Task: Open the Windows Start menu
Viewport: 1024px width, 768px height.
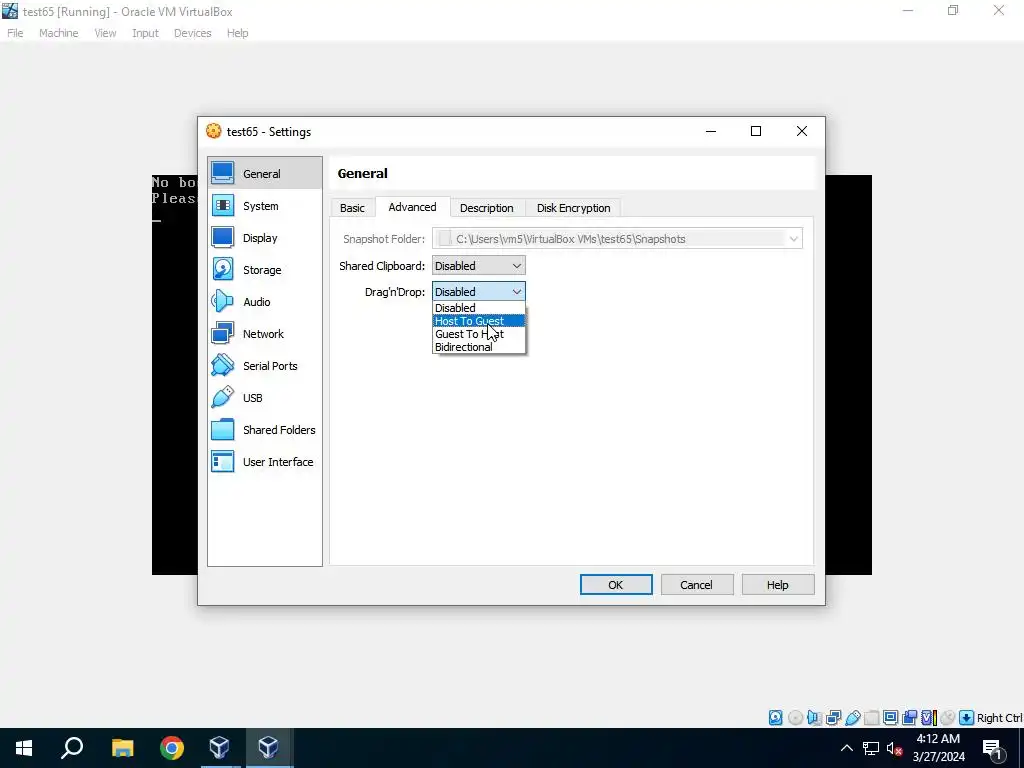Action: coord(24,748)
